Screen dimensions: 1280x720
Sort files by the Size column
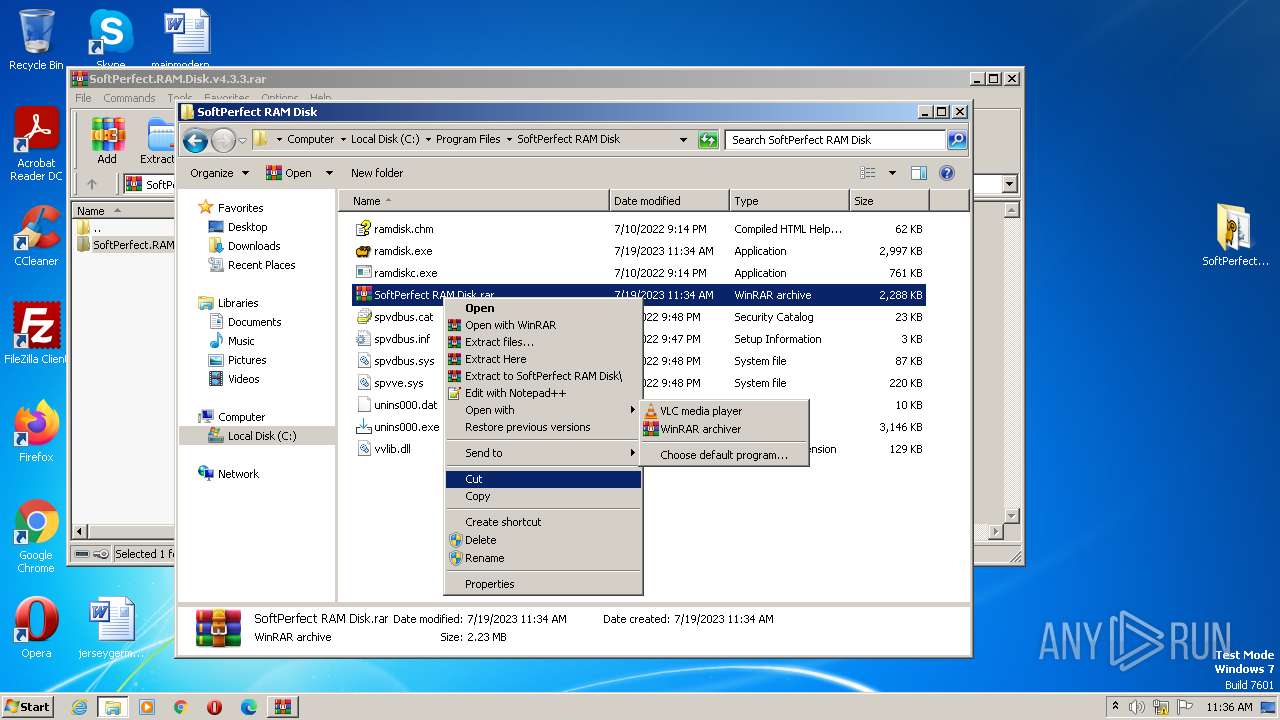889,201
